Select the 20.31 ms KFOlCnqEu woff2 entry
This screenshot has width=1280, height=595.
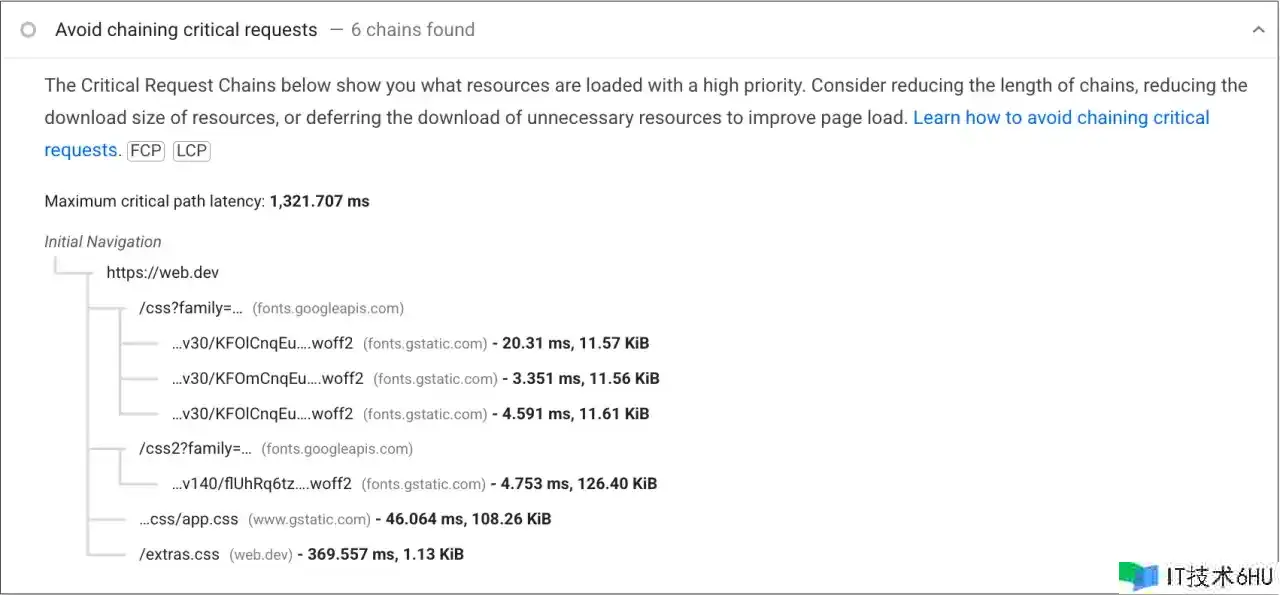263,343
